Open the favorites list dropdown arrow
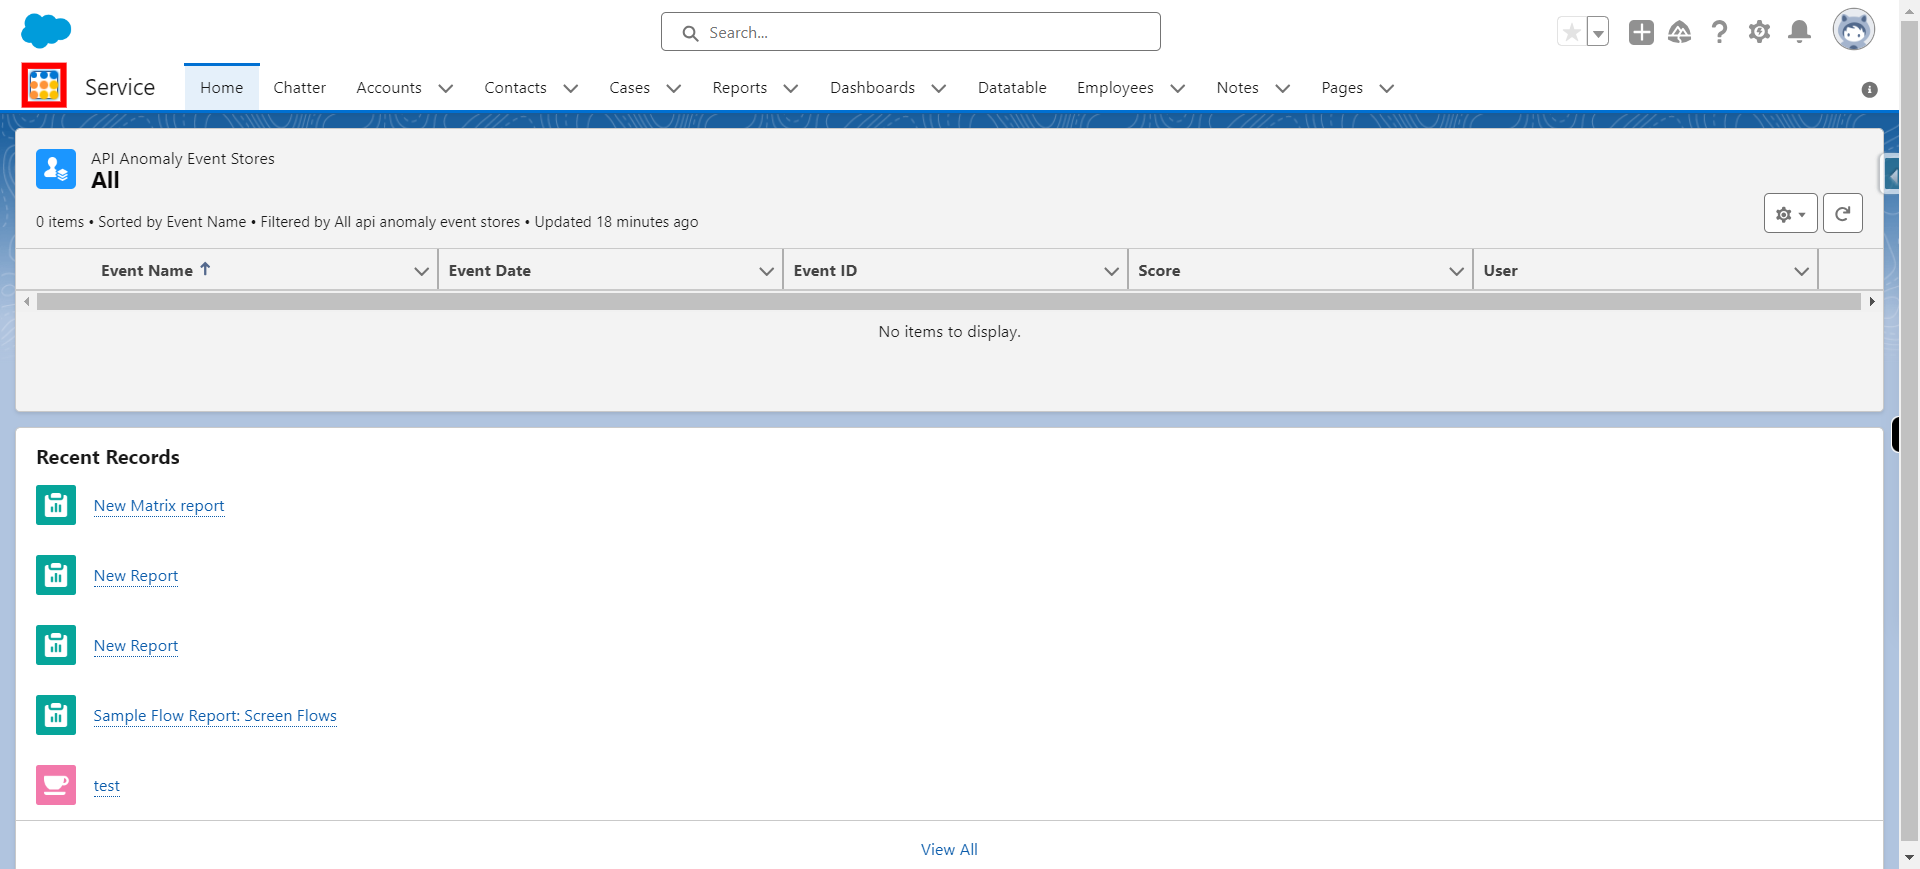1920x869 pixels. click(1598, 32)
